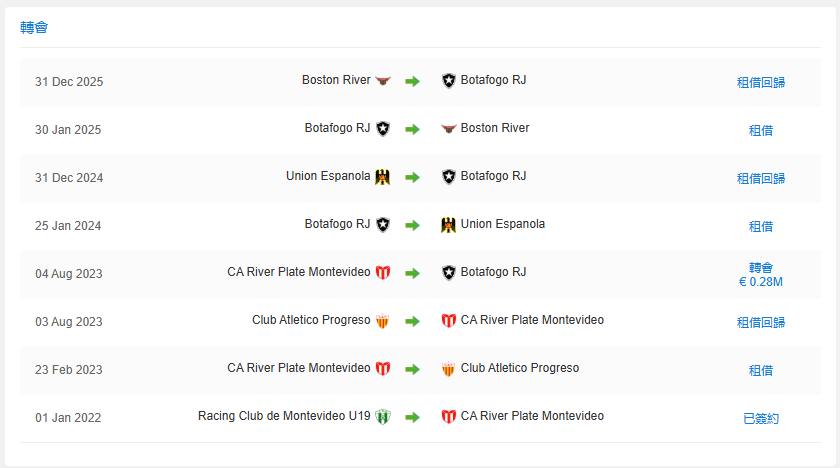
Task: Click Racing Club de Montevideo U19 crest
Action: [382, 417]
